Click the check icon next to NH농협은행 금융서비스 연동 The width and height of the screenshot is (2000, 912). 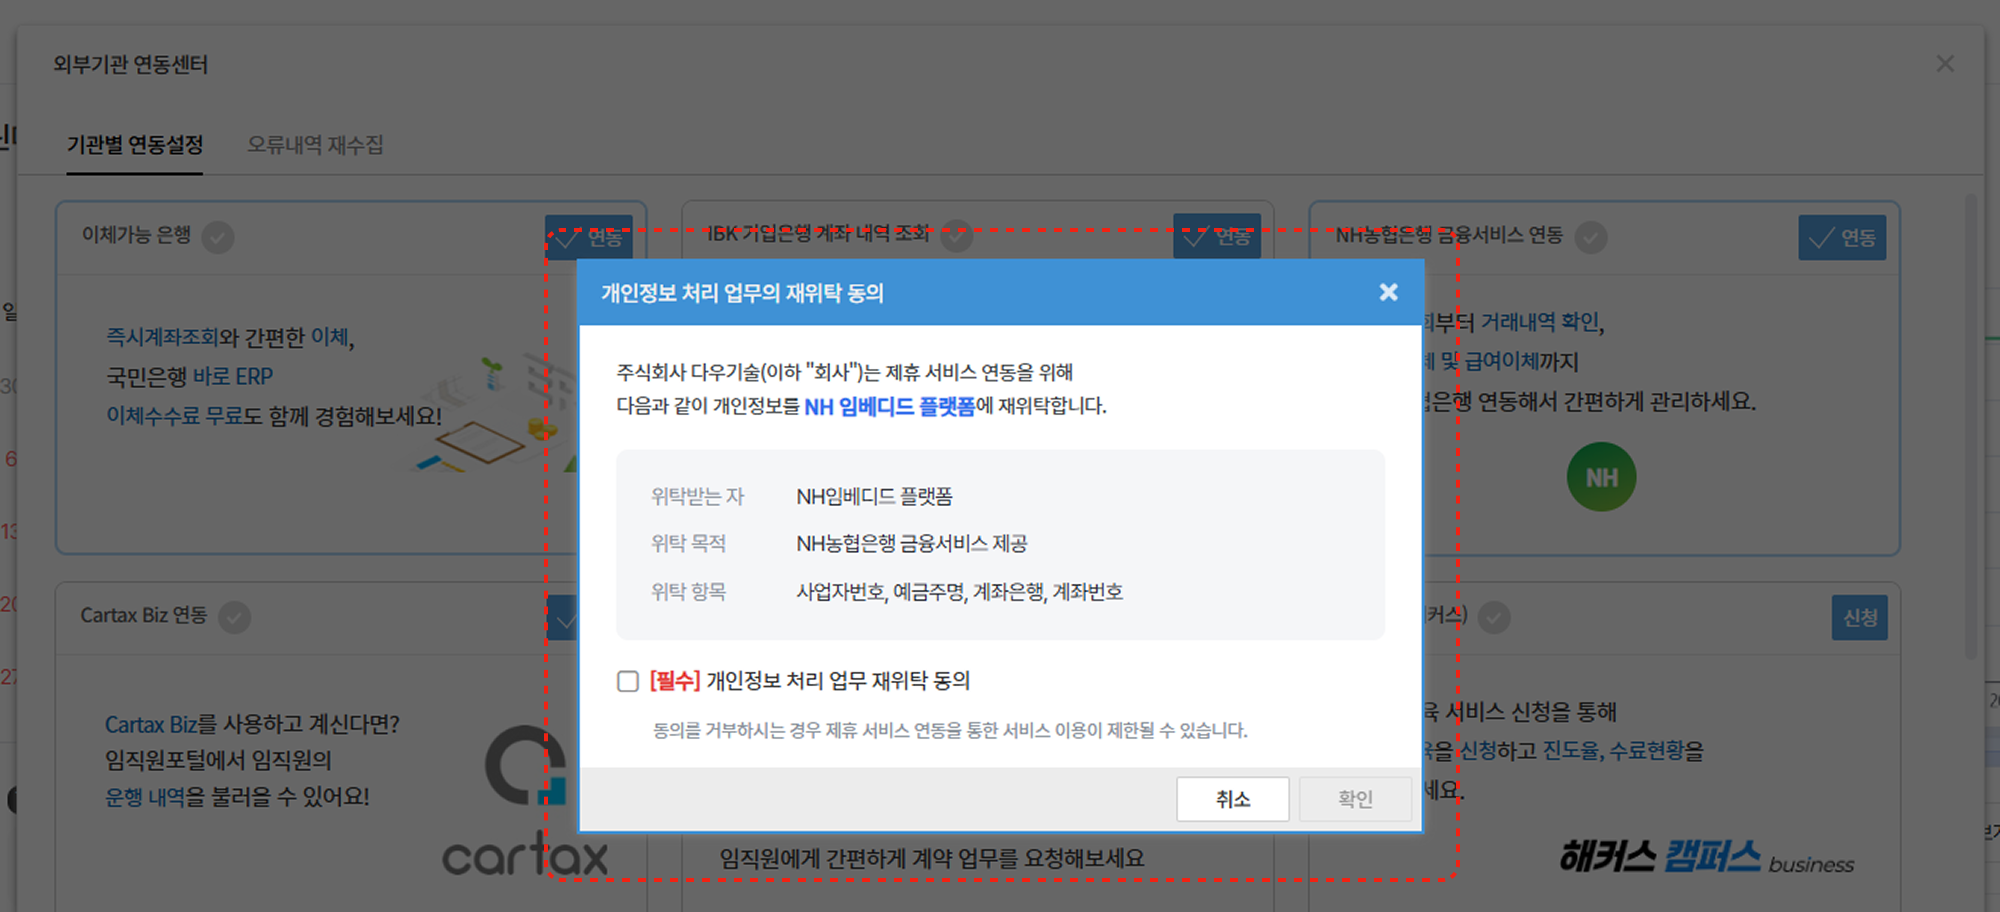(x=1591, y=237)
